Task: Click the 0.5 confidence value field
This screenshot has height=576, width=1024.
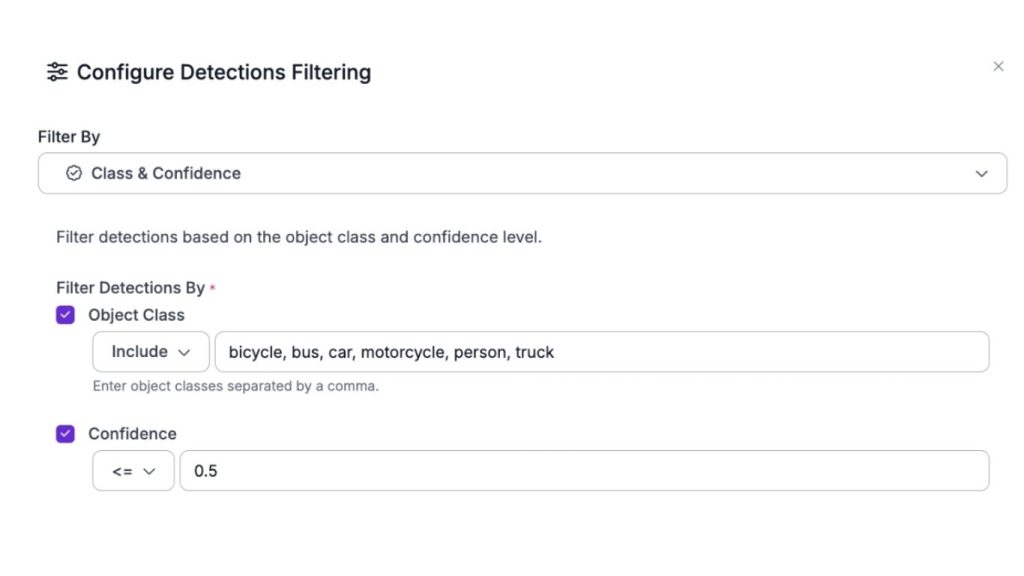Action: 584,471
